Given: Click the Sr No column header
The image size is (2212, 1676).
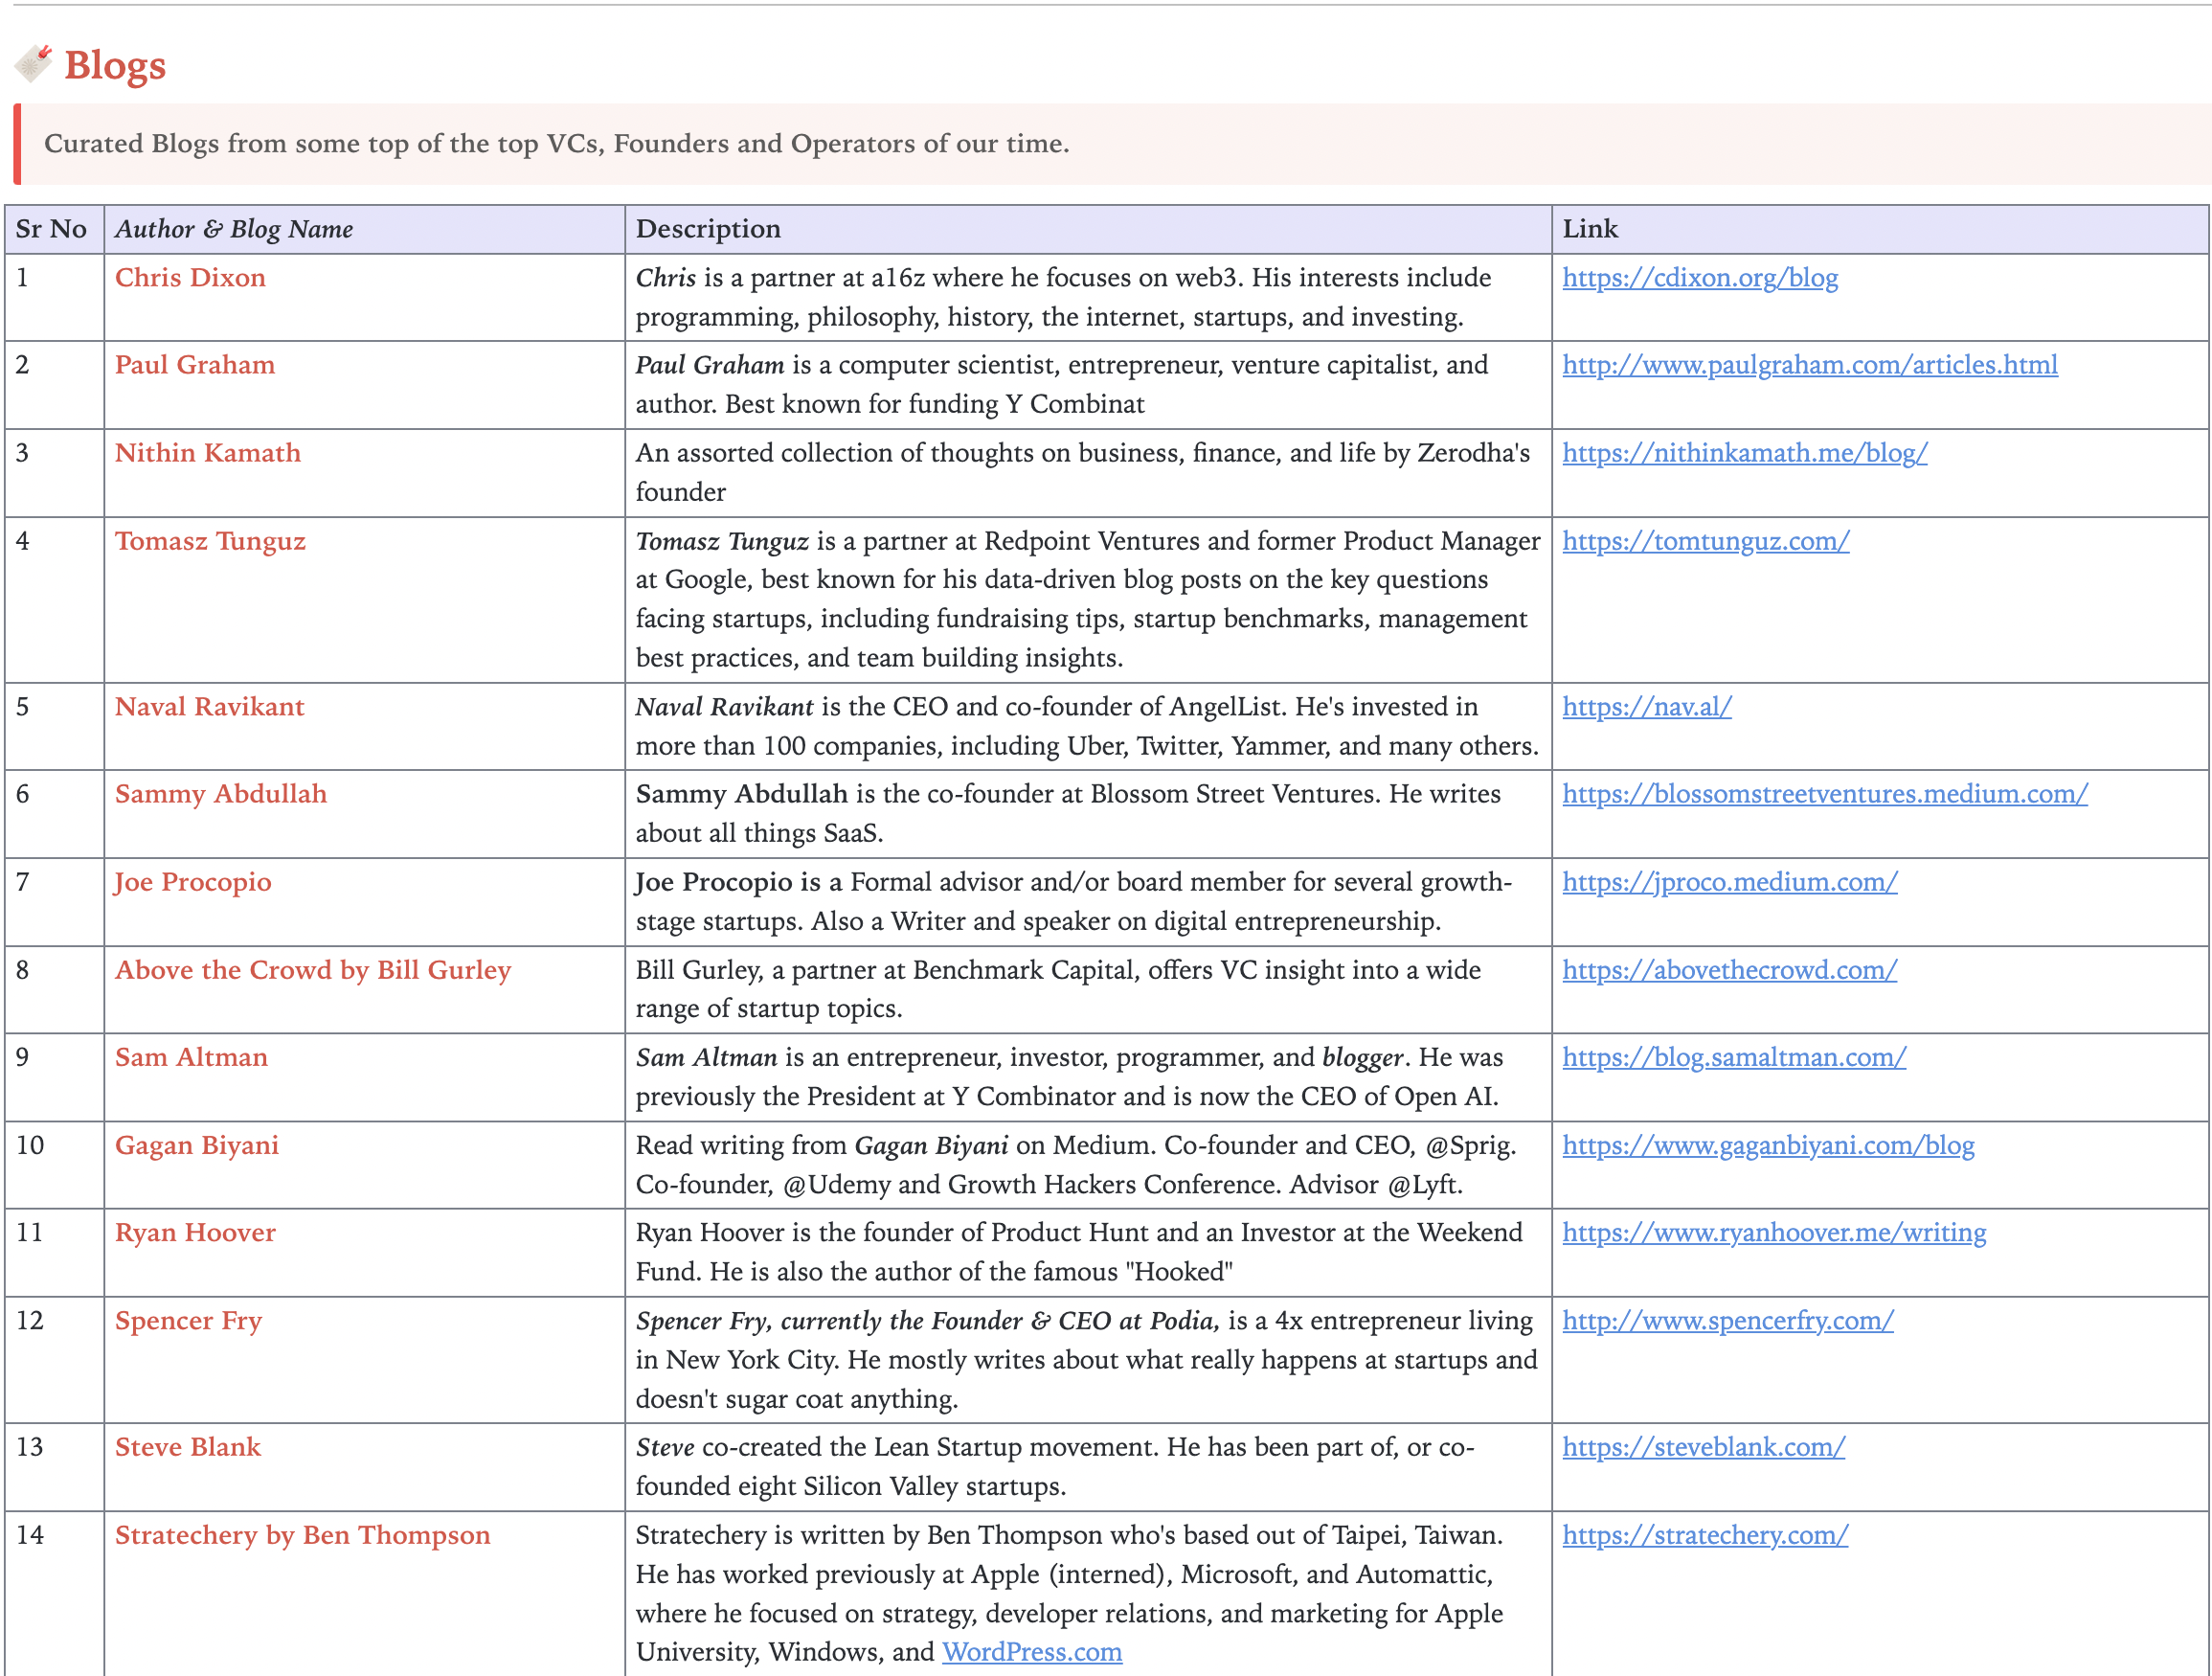Looking at the screenshot, I should [53, 229].
